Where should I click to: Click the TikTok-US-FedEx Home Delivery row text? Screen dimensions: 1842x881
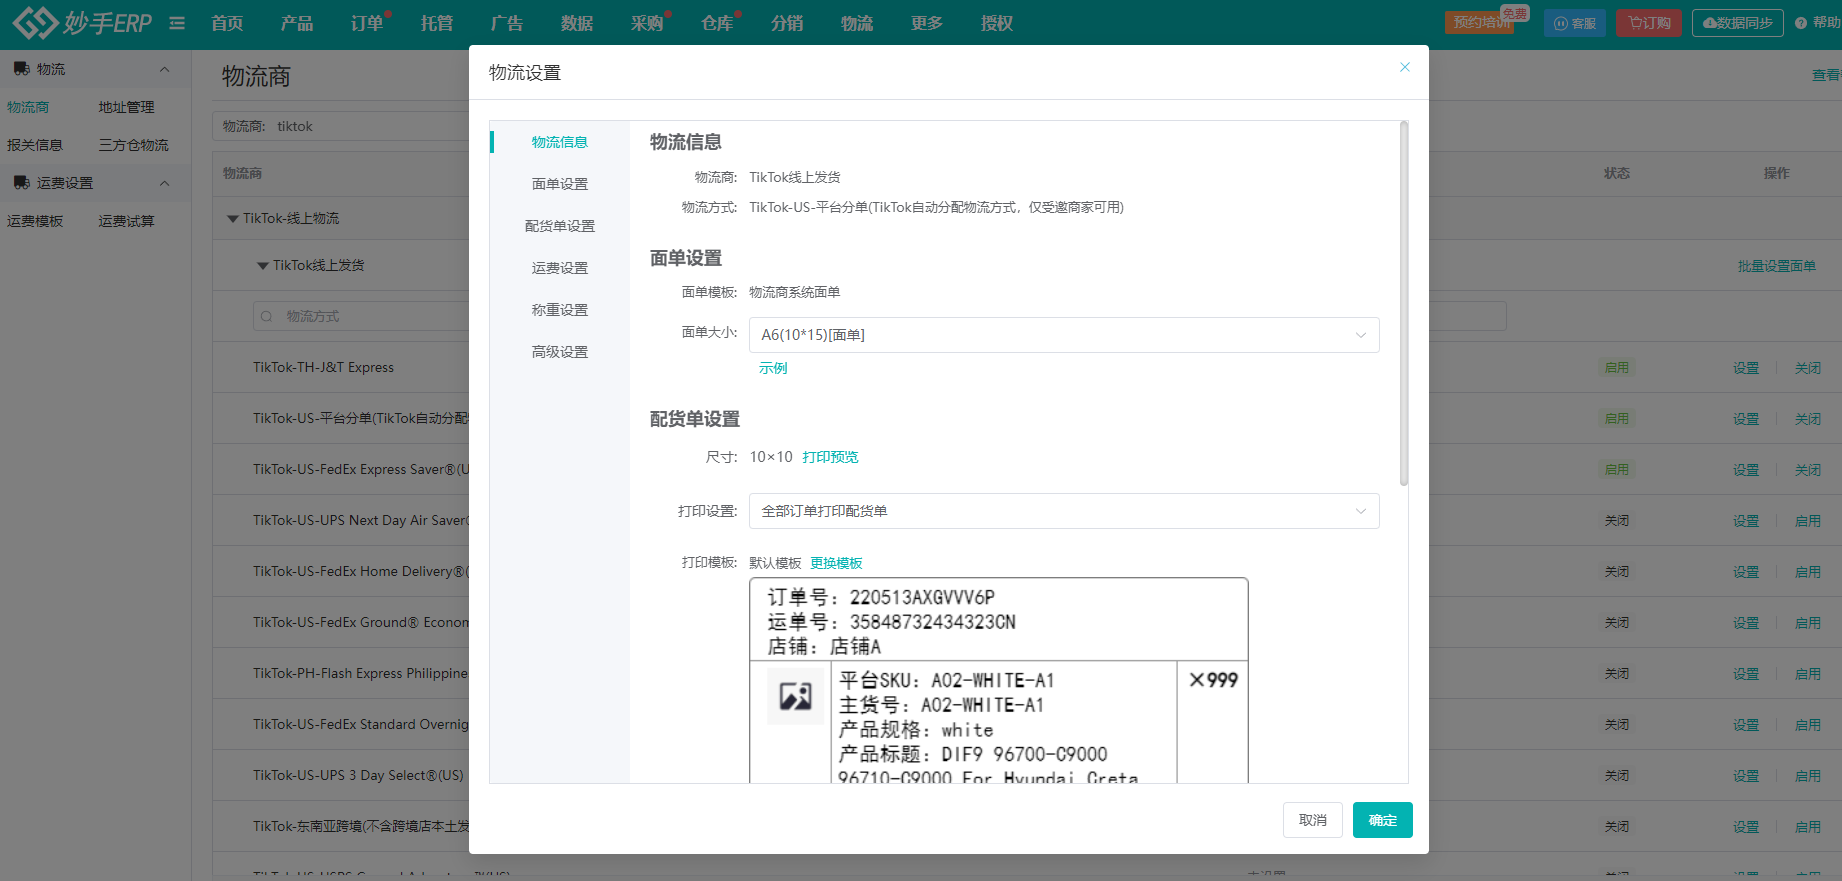[361, 571]
